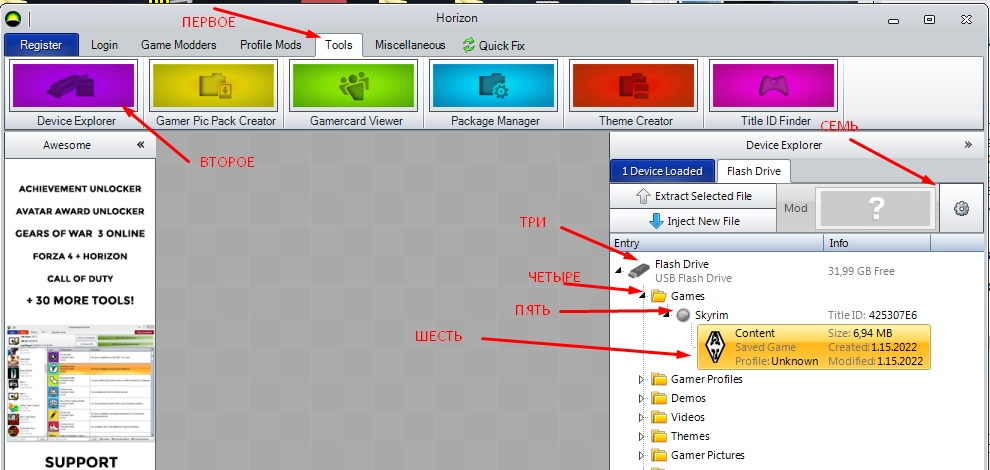Click the Avatar Award Unlocker ad text
The image size is (990, 470).
click(x=80, y=211)
